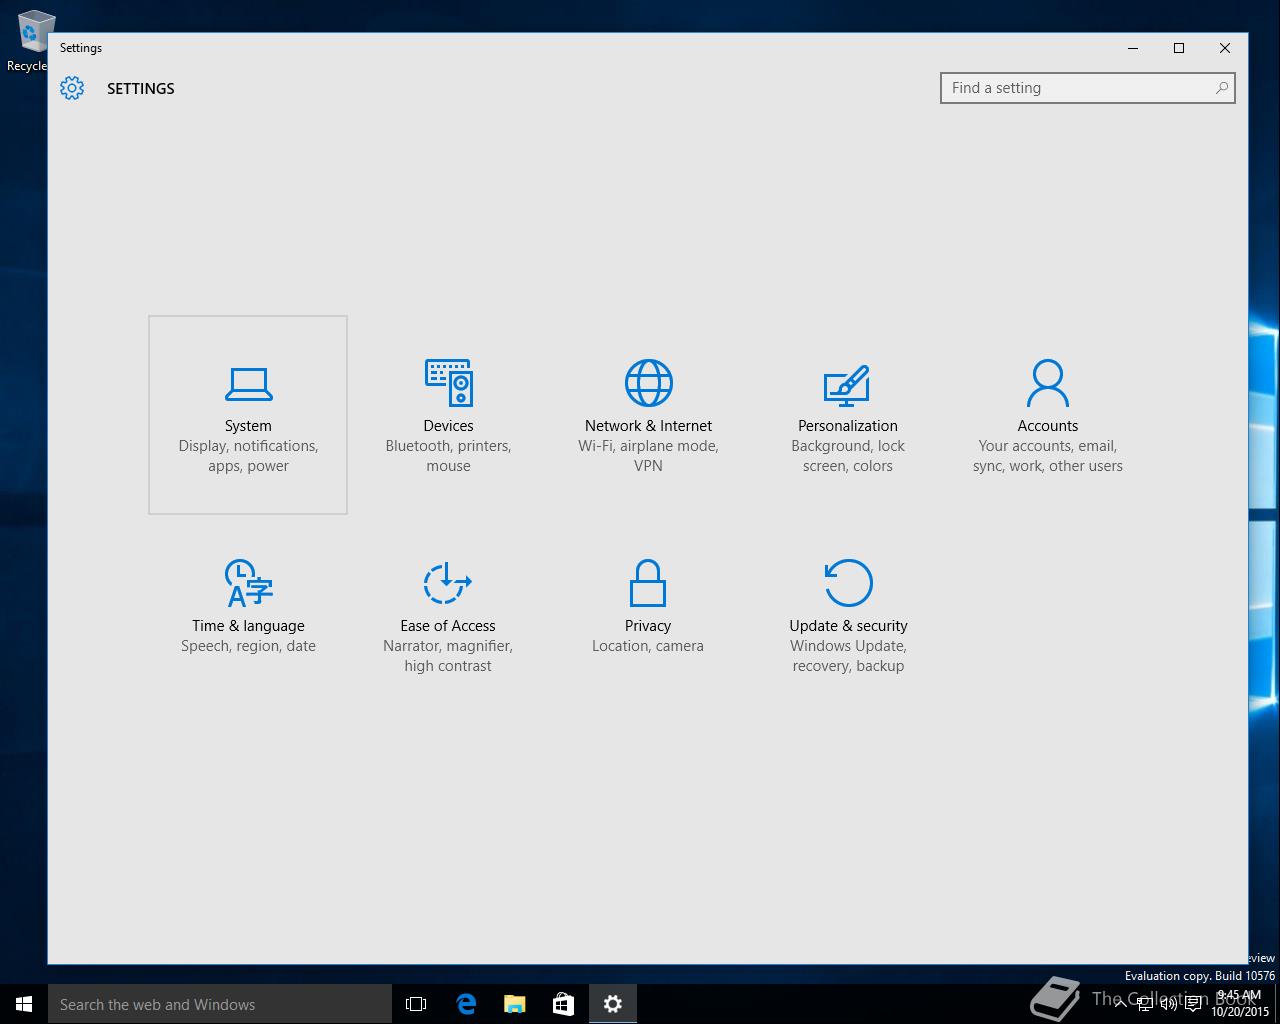The image size is (1280, 1024).
Task: Open the taskbar clock and date
Action: point(1240,1004)
